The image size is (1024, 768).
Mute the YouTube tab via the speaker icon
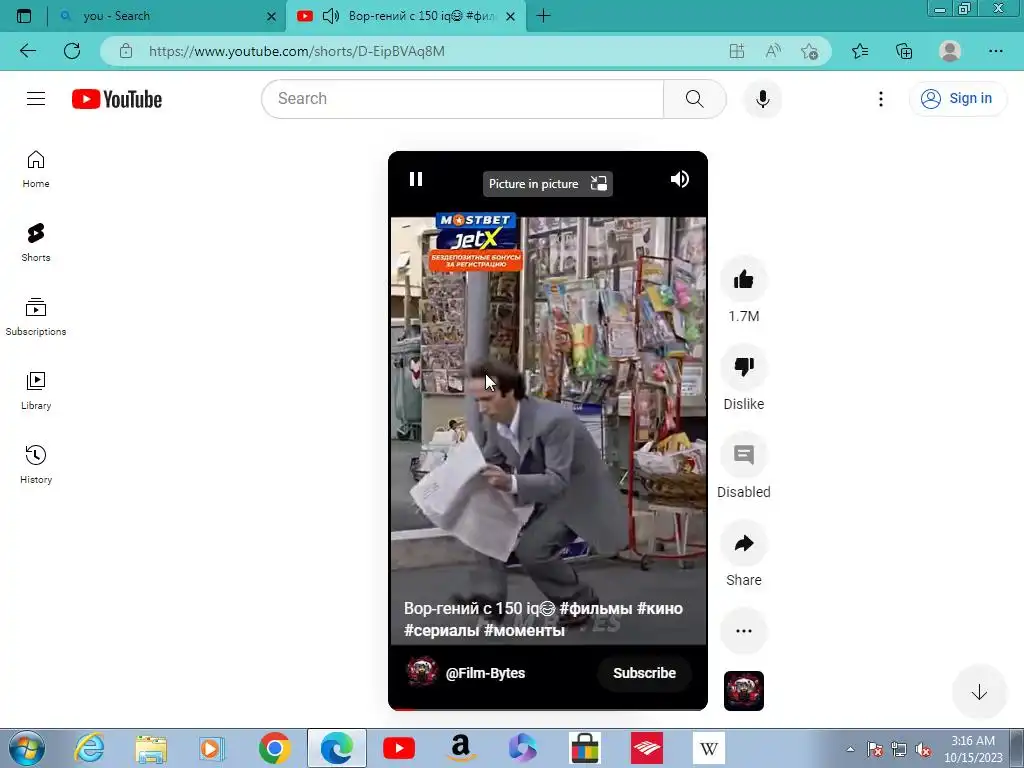tap(330, 16)
